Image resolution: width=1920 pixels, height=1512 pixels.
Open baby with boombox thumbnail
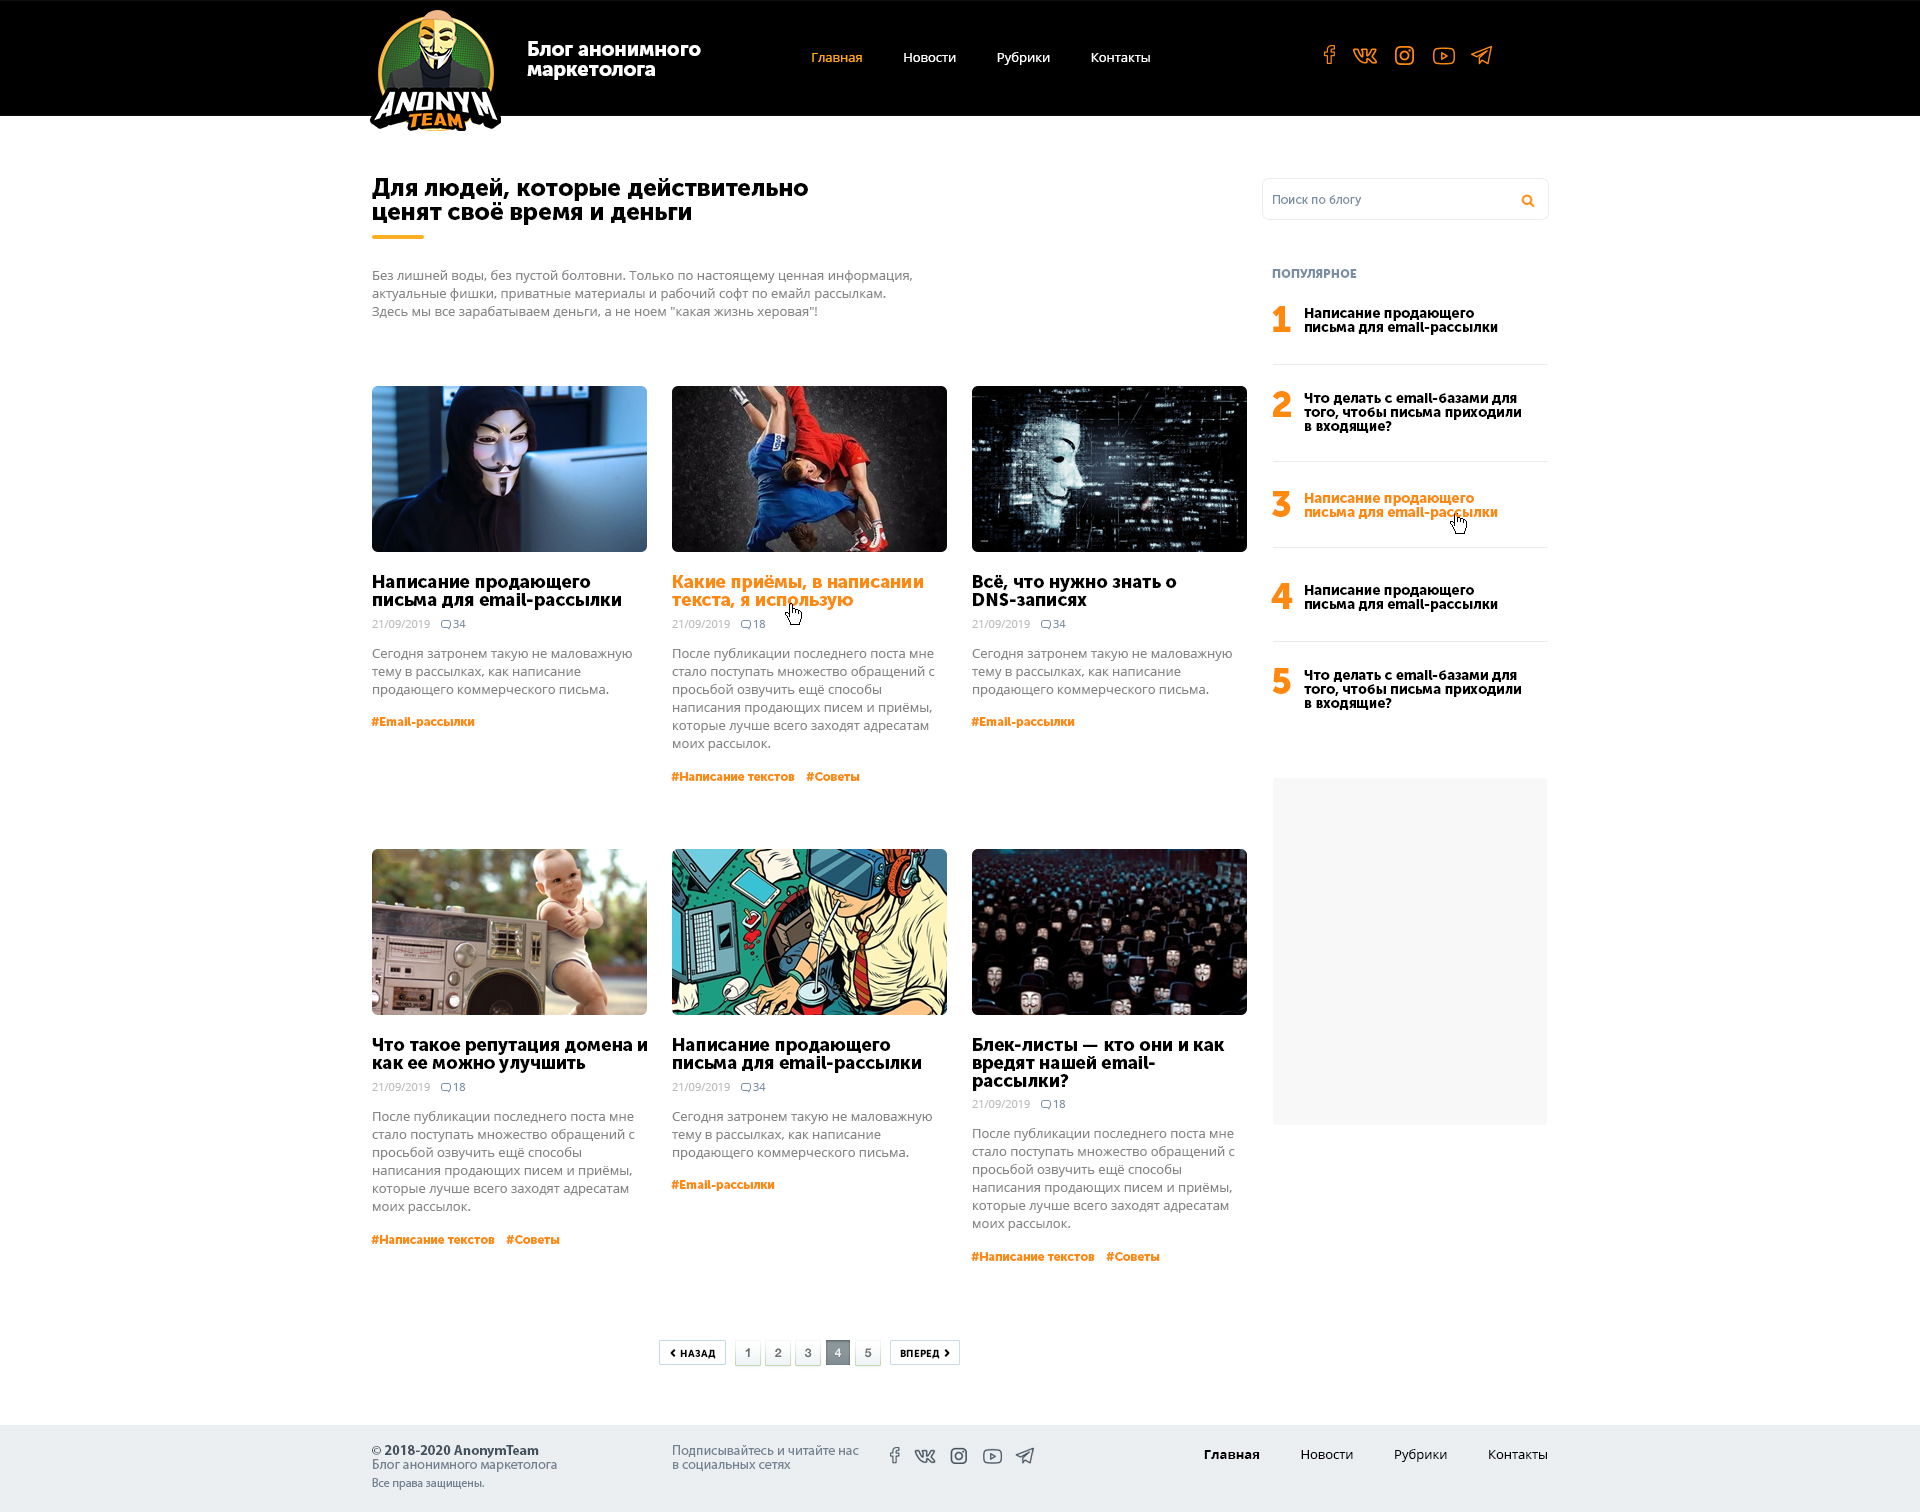(x=509, y=932)
